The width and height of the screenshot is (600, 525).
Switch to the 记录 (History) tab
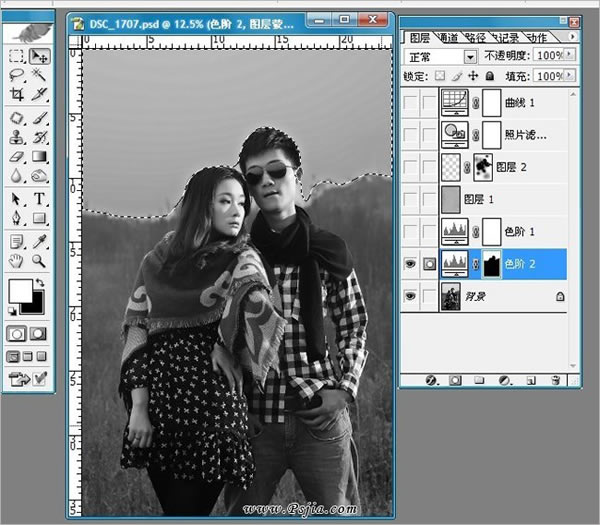point(506,38)
